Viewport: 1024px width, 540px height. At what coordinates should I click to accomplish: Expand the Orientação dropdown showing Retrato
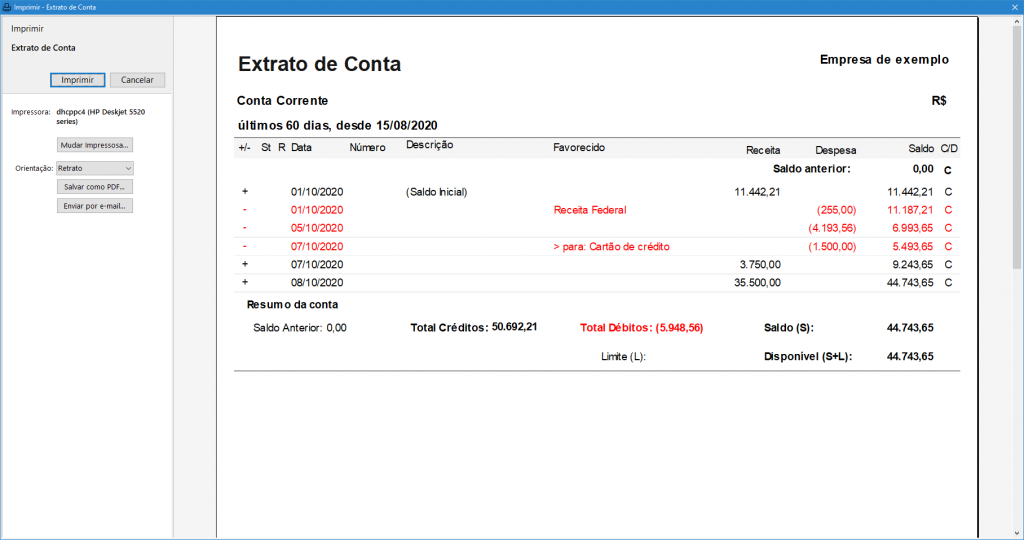(x=95, y=168)
